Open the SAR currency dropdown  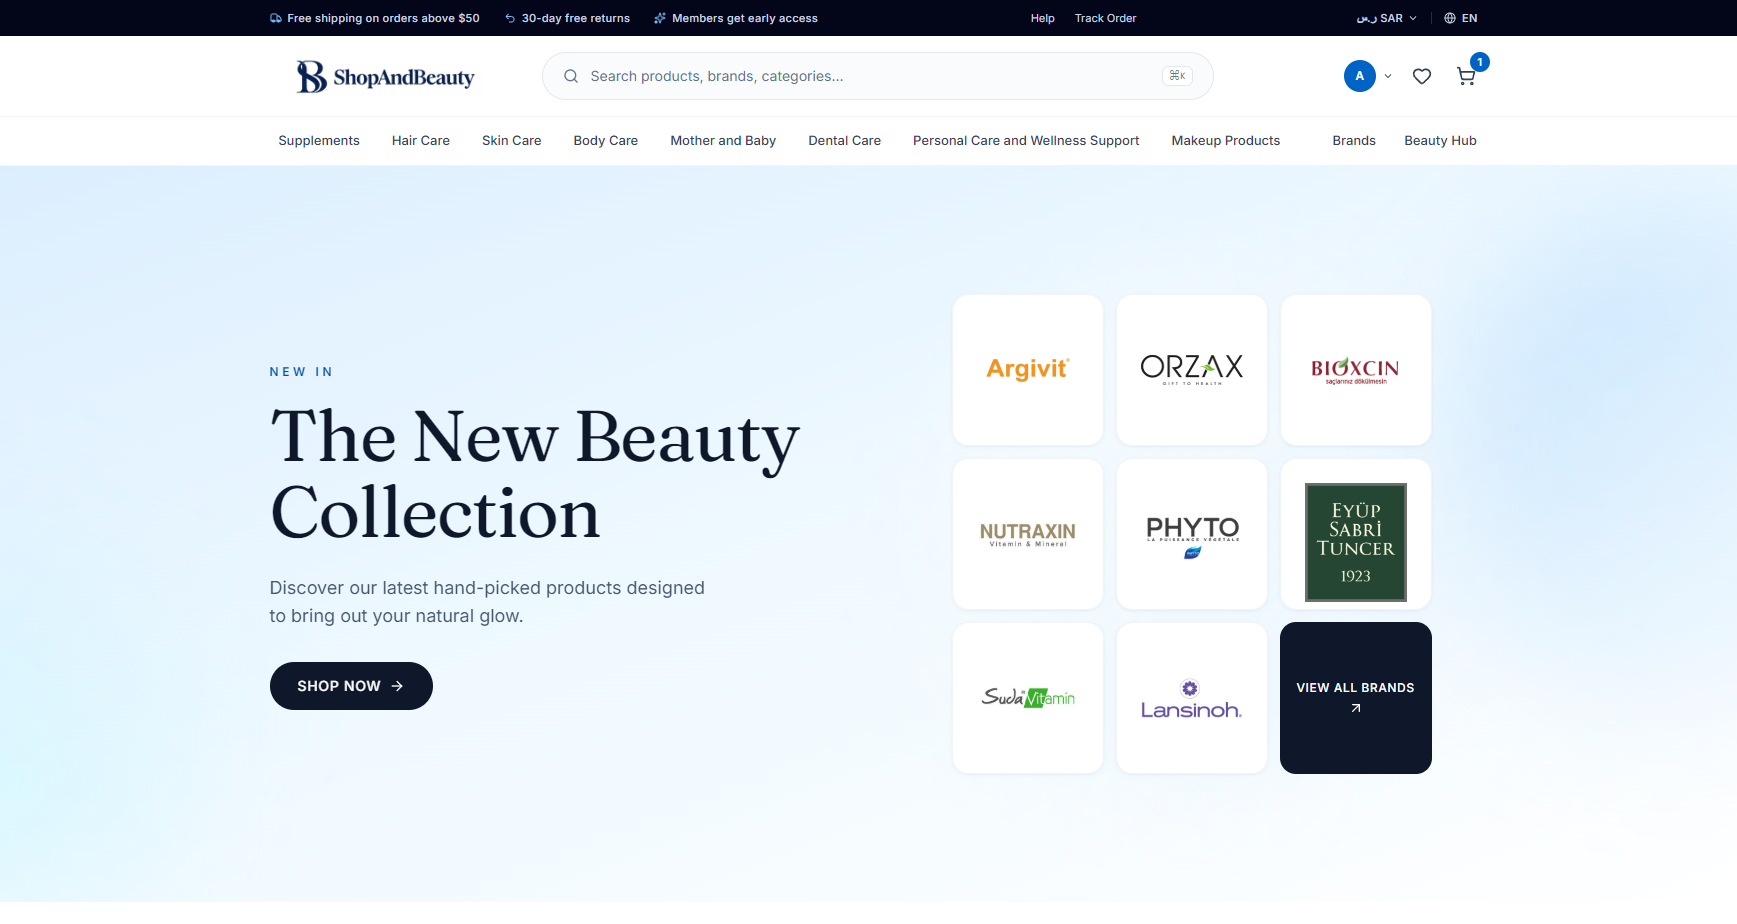[1387, 18]
